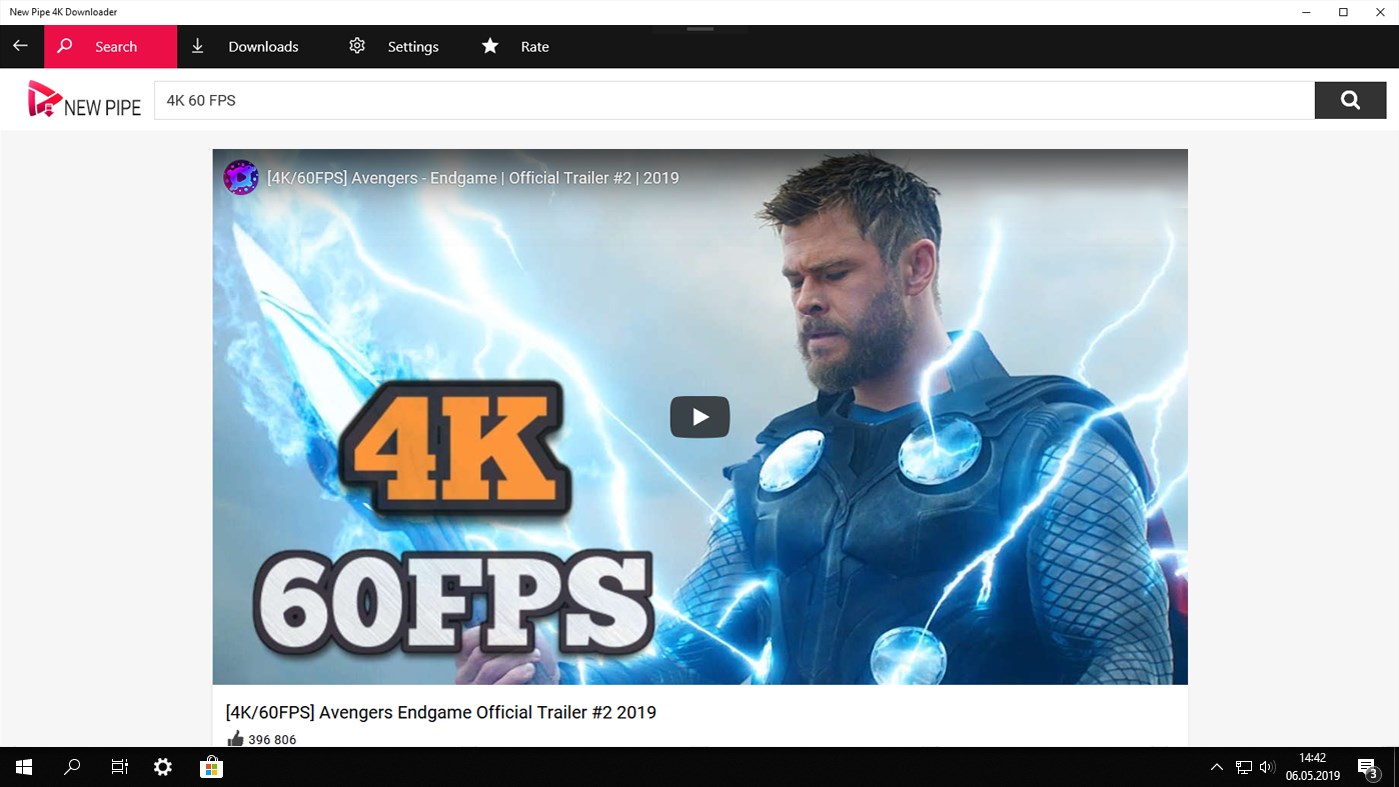The height and width of the screenshot is (787, 1399).
Task: Open Task View on the taskbar
Action: click(120, 767)
